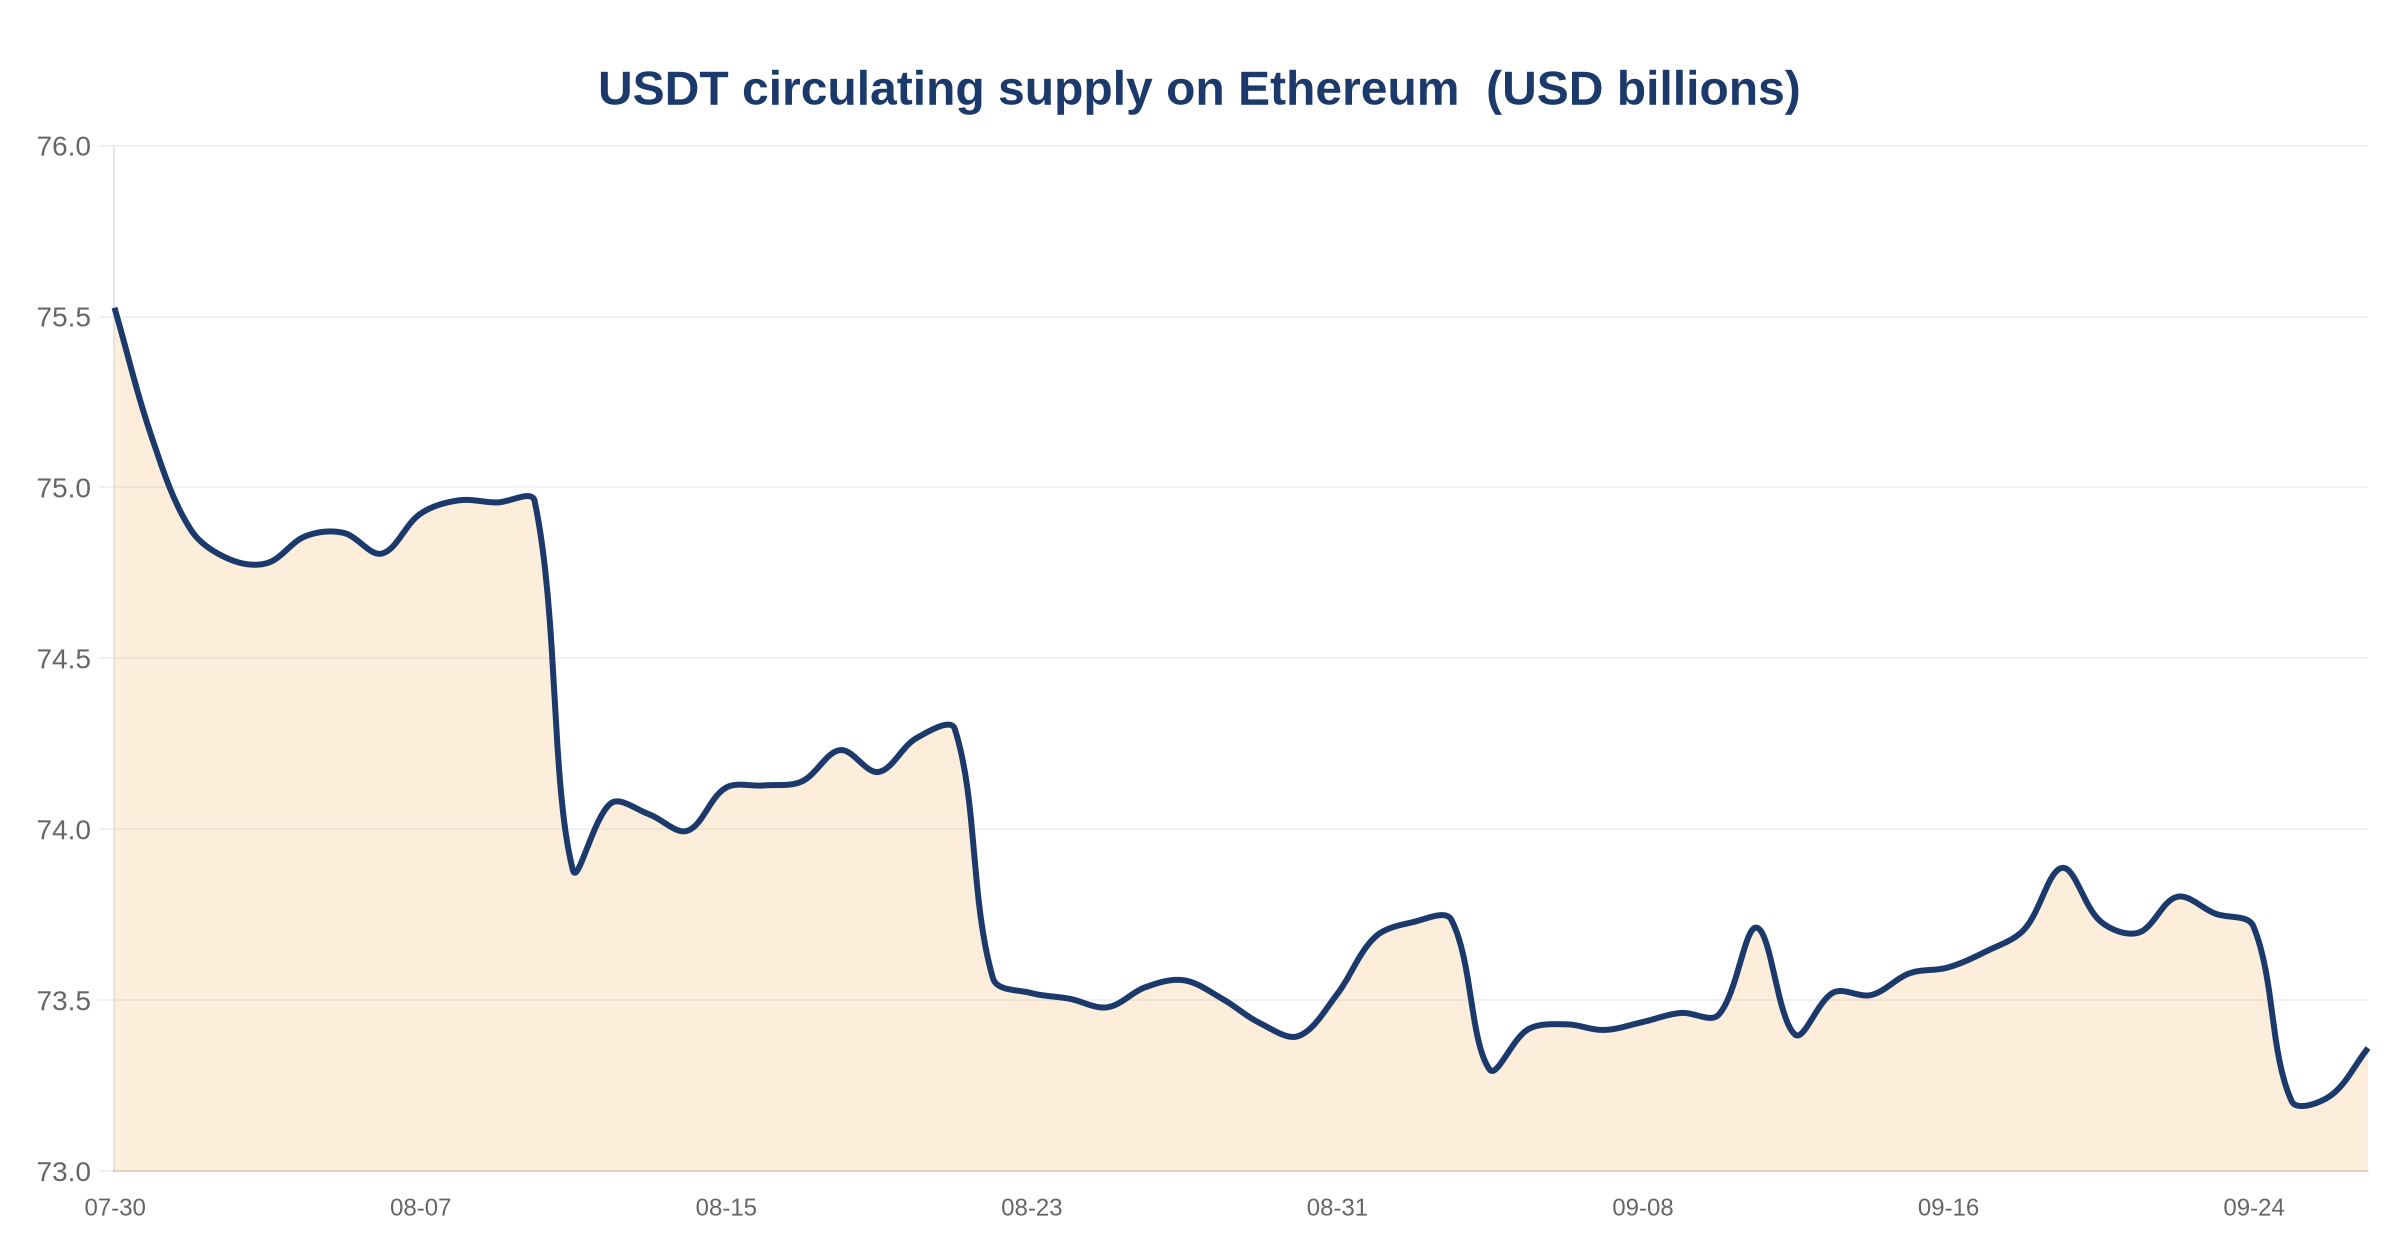
Task: Select the 08-07 date tick label
Action: point(420,1208)
